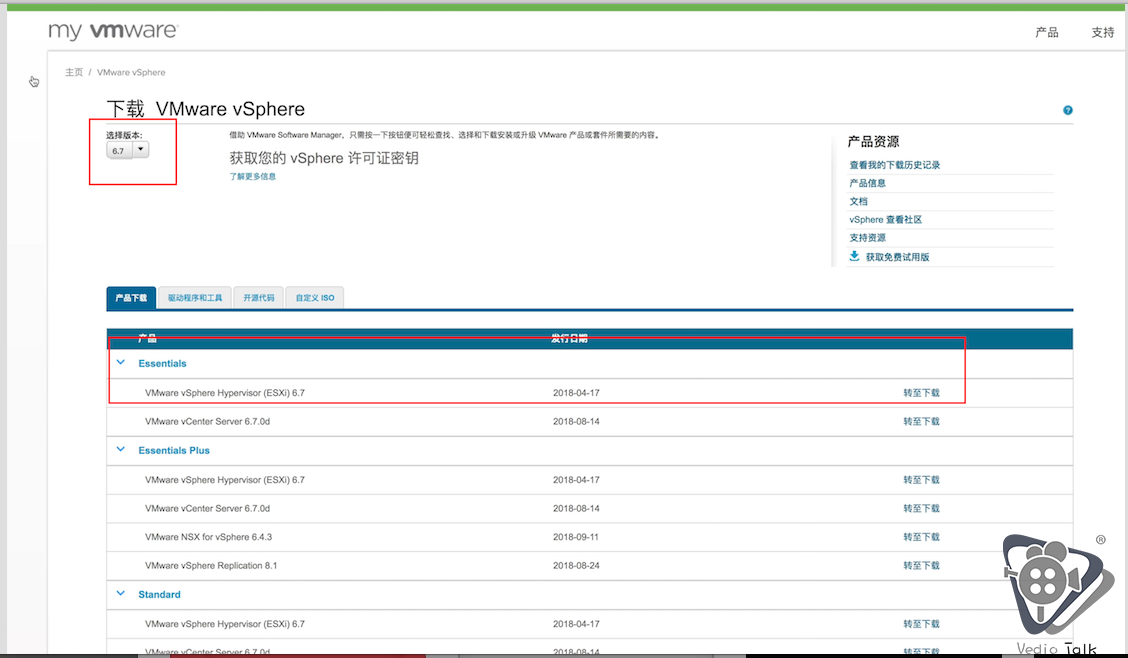Open 产品信息 resource link
1128x658 pixels.
867,183
